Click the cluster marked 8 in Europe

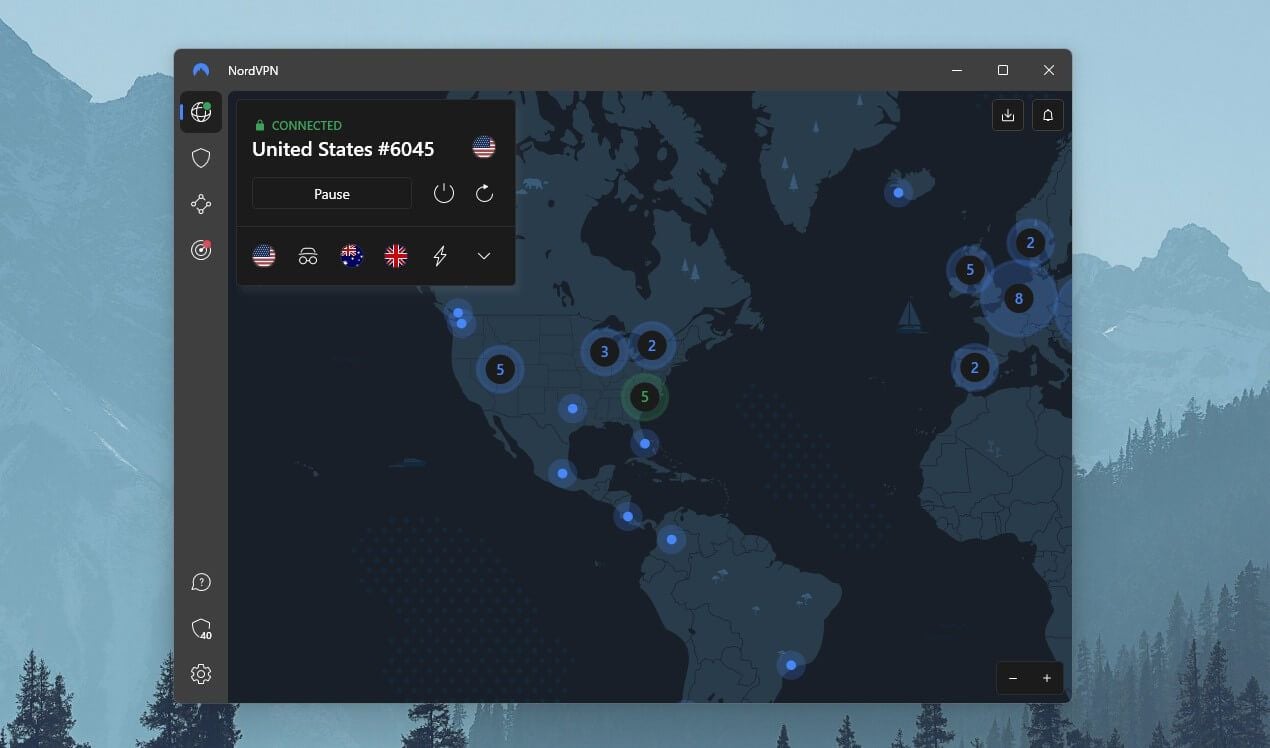click(1018, 298)
